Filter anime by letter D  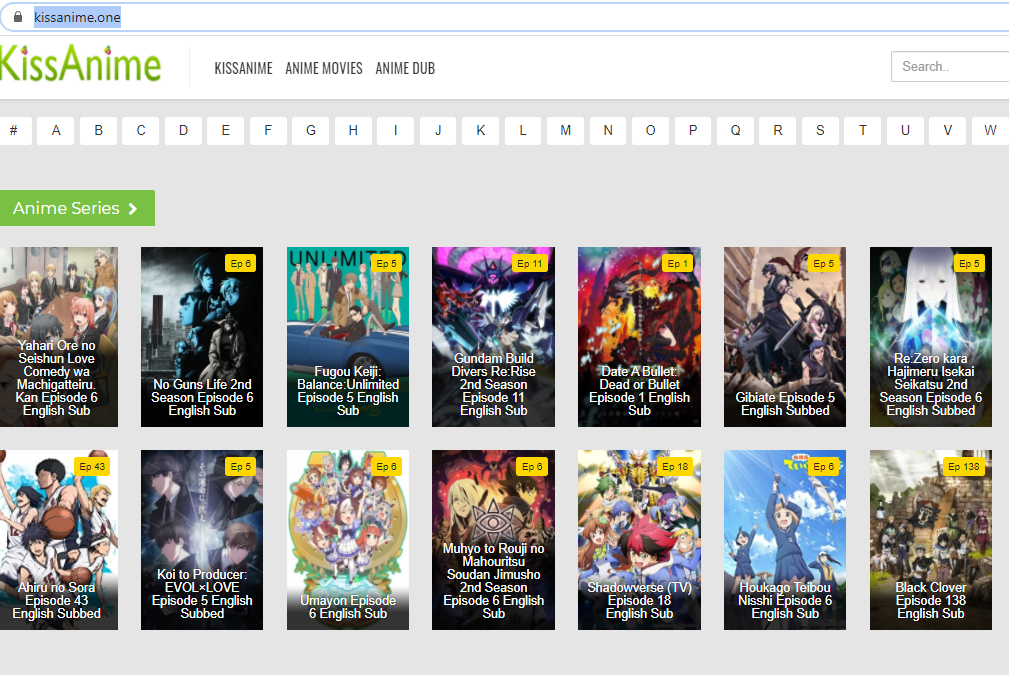tap(183, 131)
